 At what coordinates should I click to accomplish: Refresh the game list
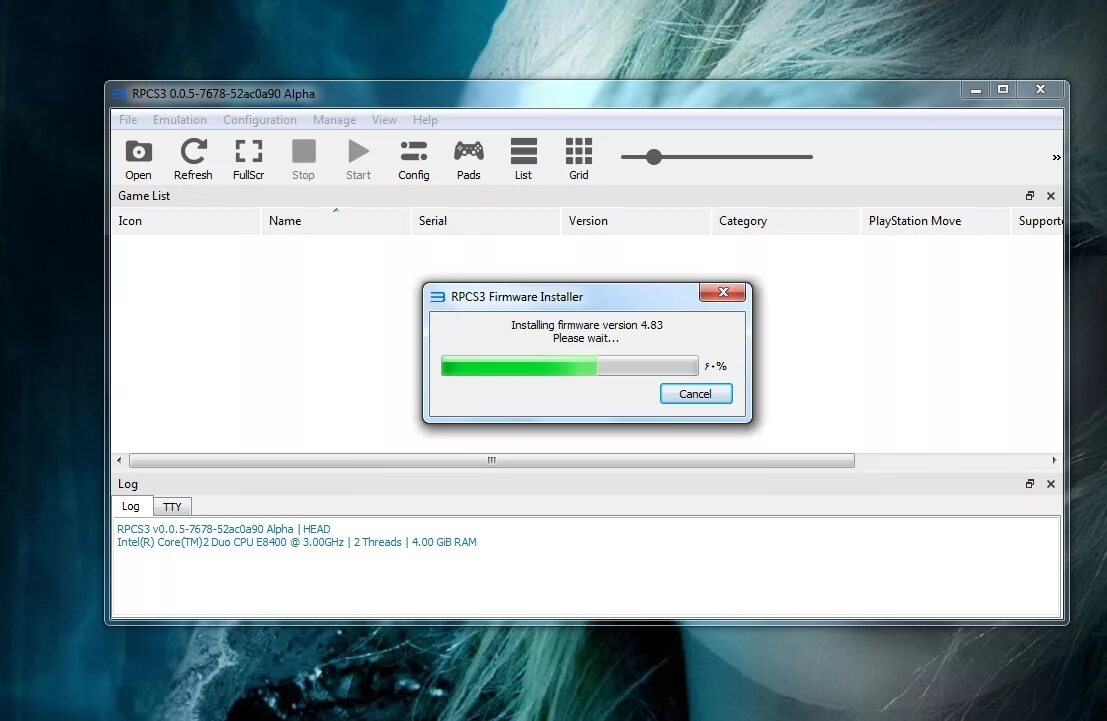193,160
